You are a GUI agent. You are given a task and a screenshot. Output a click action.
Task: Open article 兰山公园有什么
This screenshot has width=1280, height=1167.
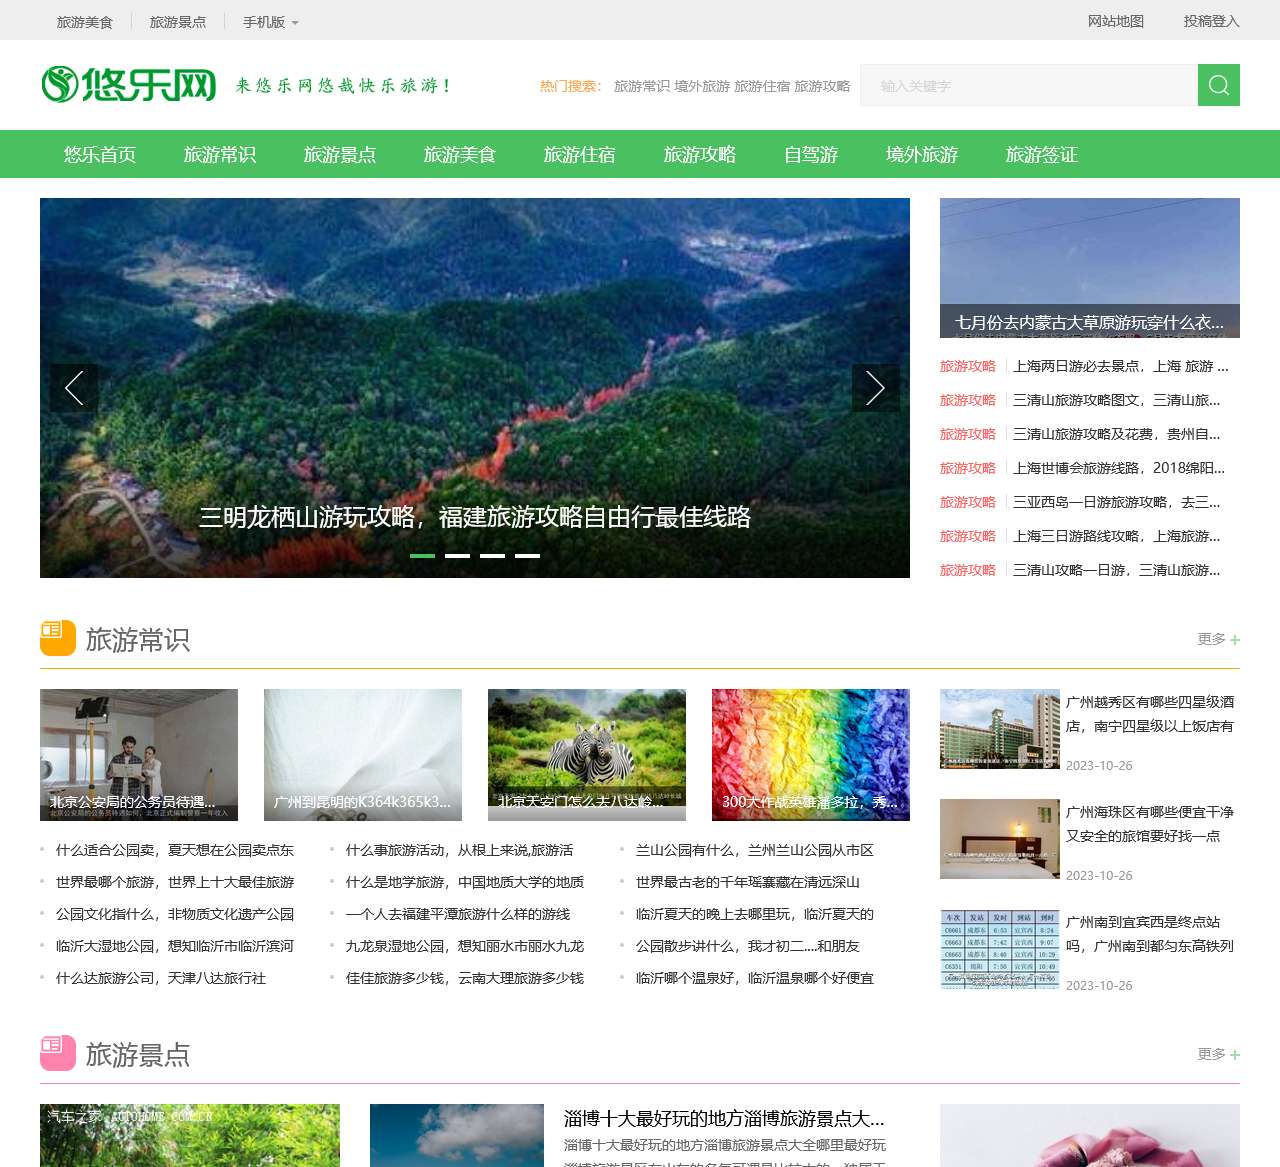755,850
